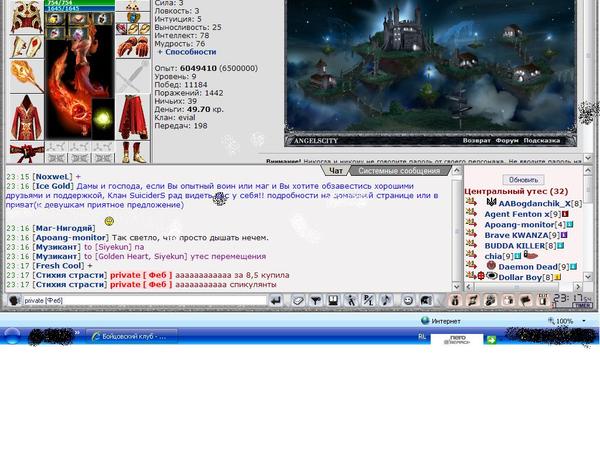Click the red gloves equipment slot
The width and height of the screenshot is (600, 450).
click(x=133, y=47)
